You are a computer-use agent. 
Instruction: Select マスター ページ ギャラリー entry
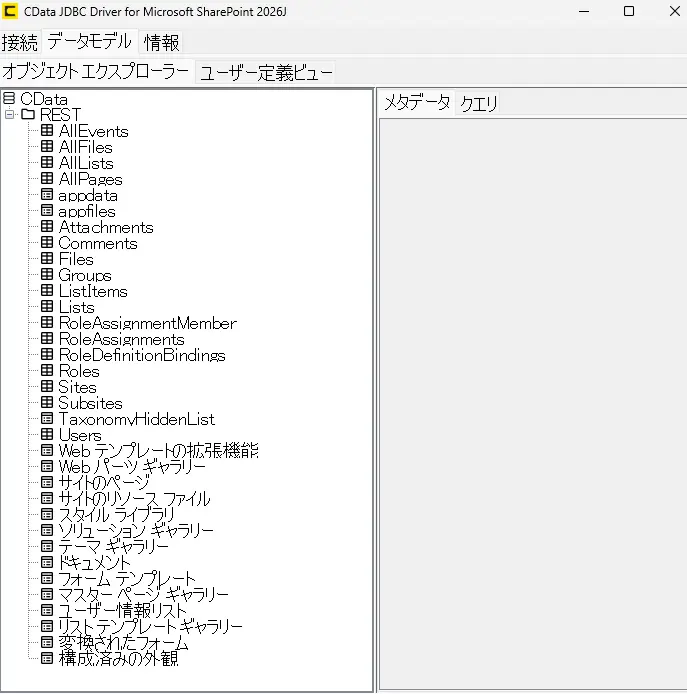(143, 594)
